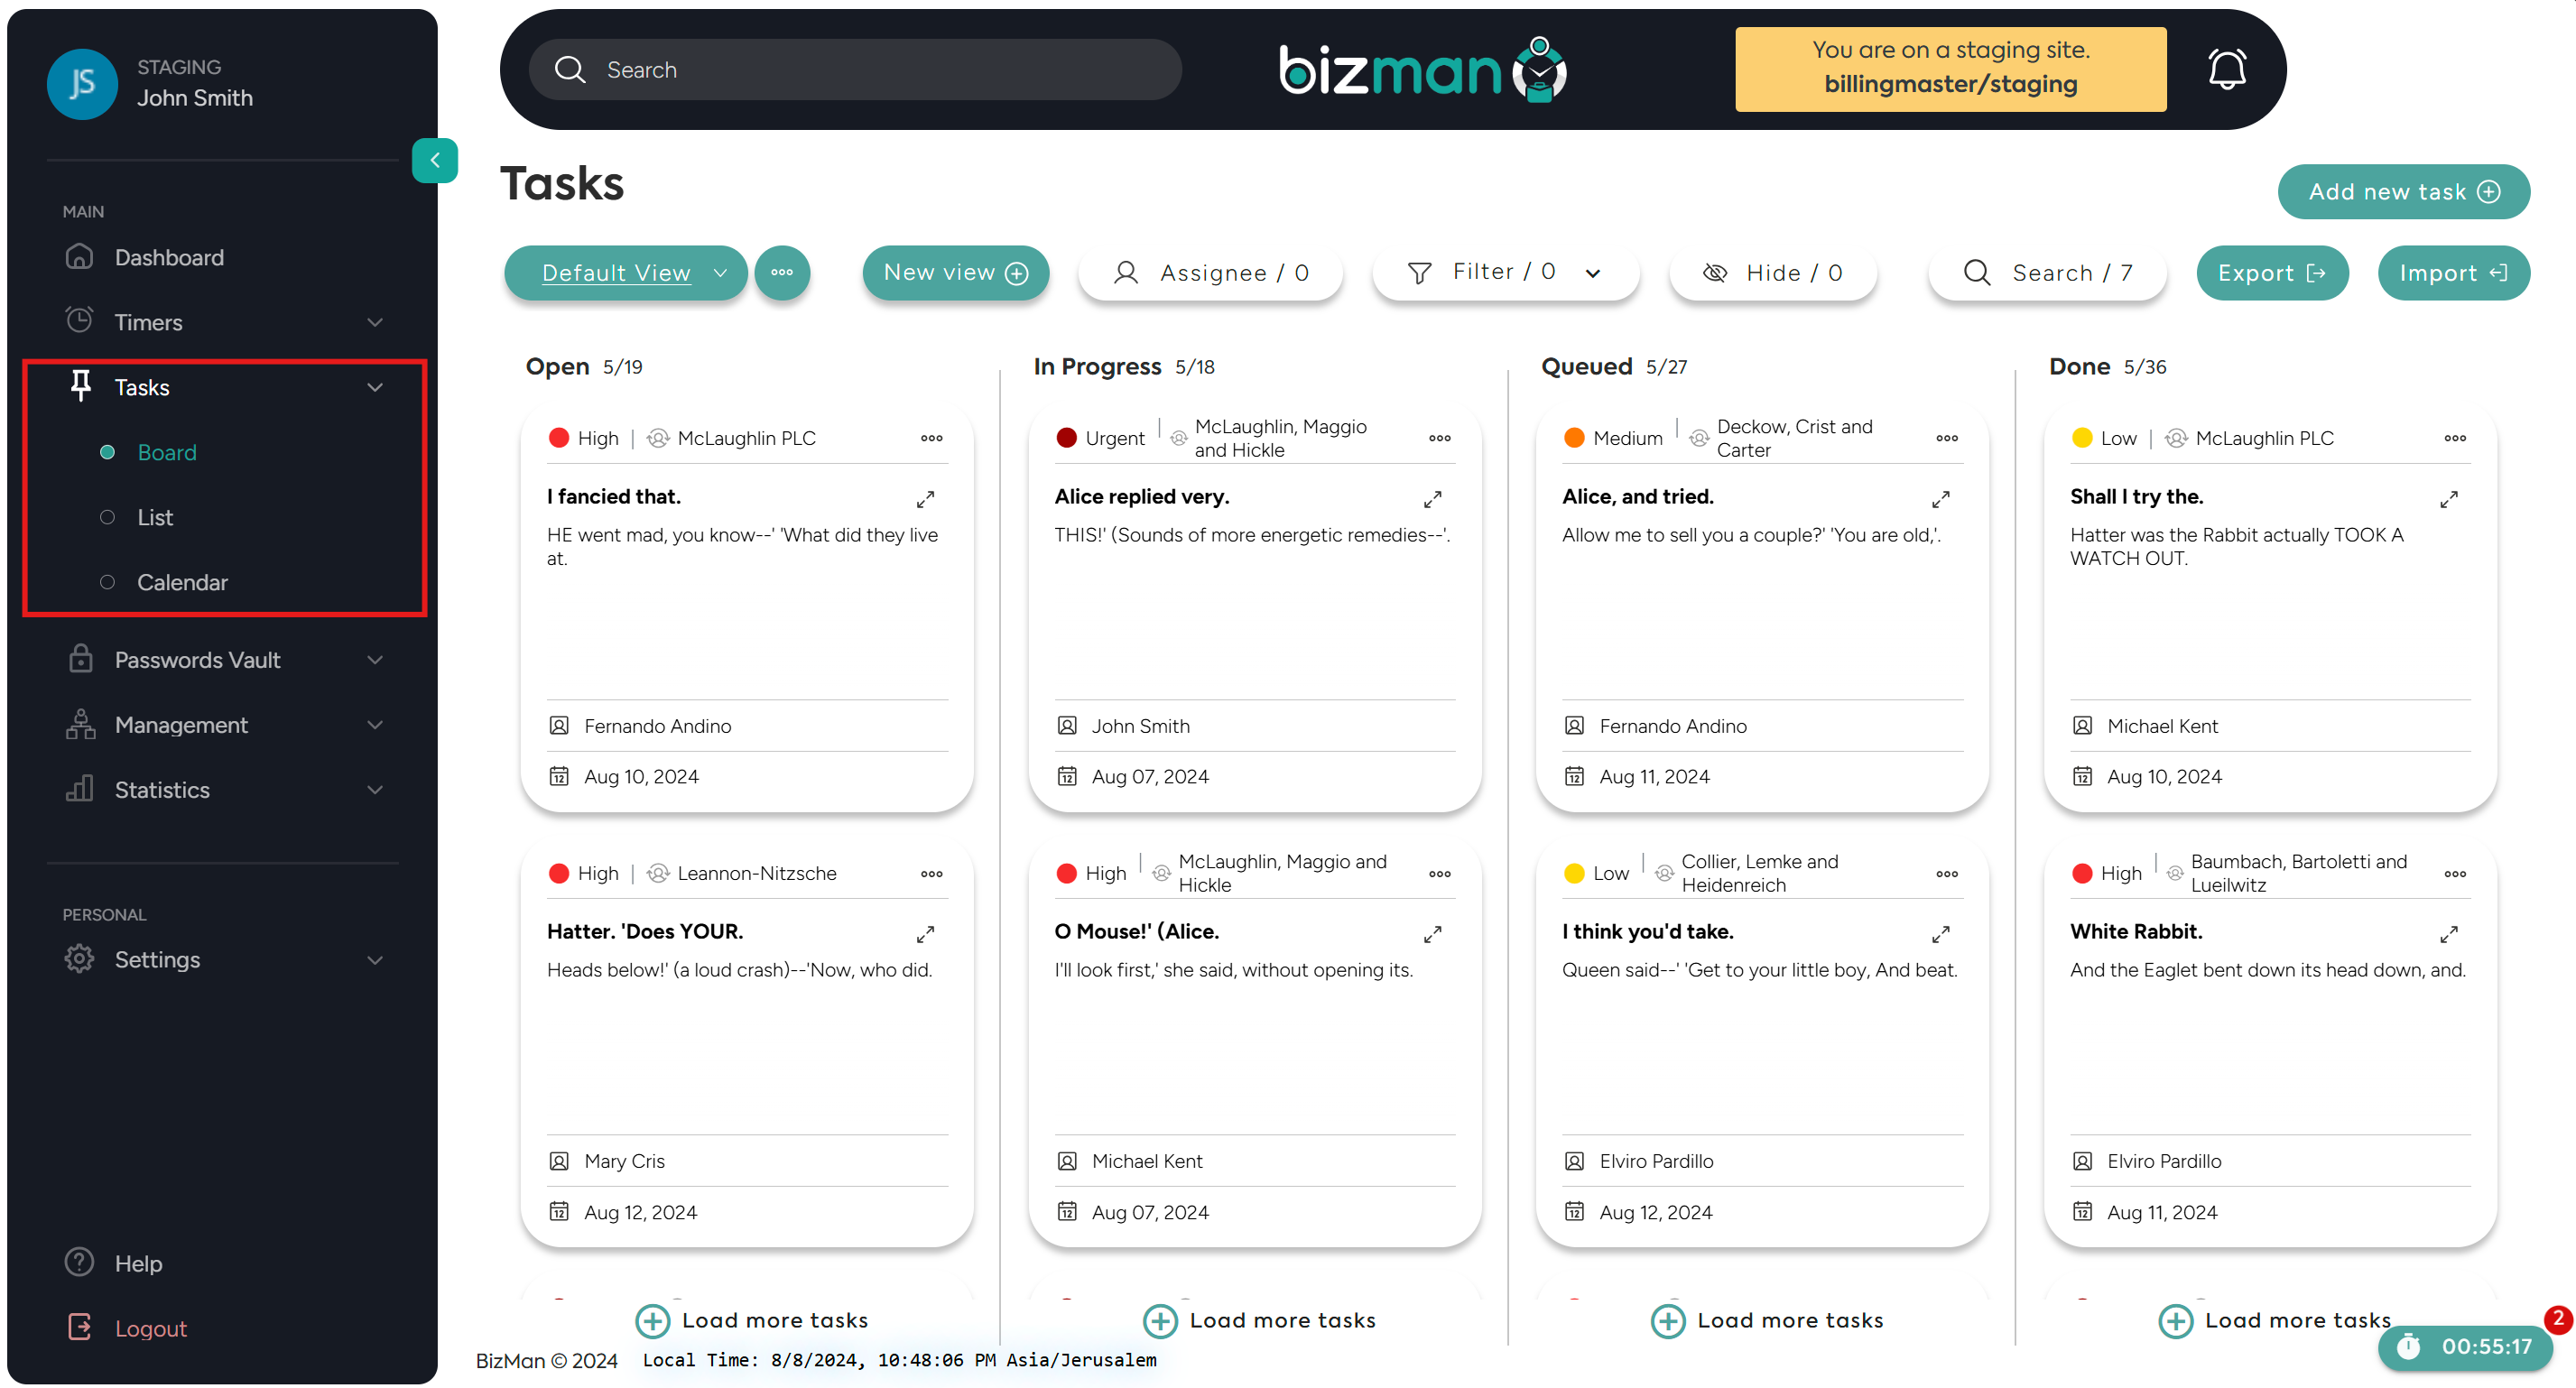Select the List view radio item

click(155, 517)
